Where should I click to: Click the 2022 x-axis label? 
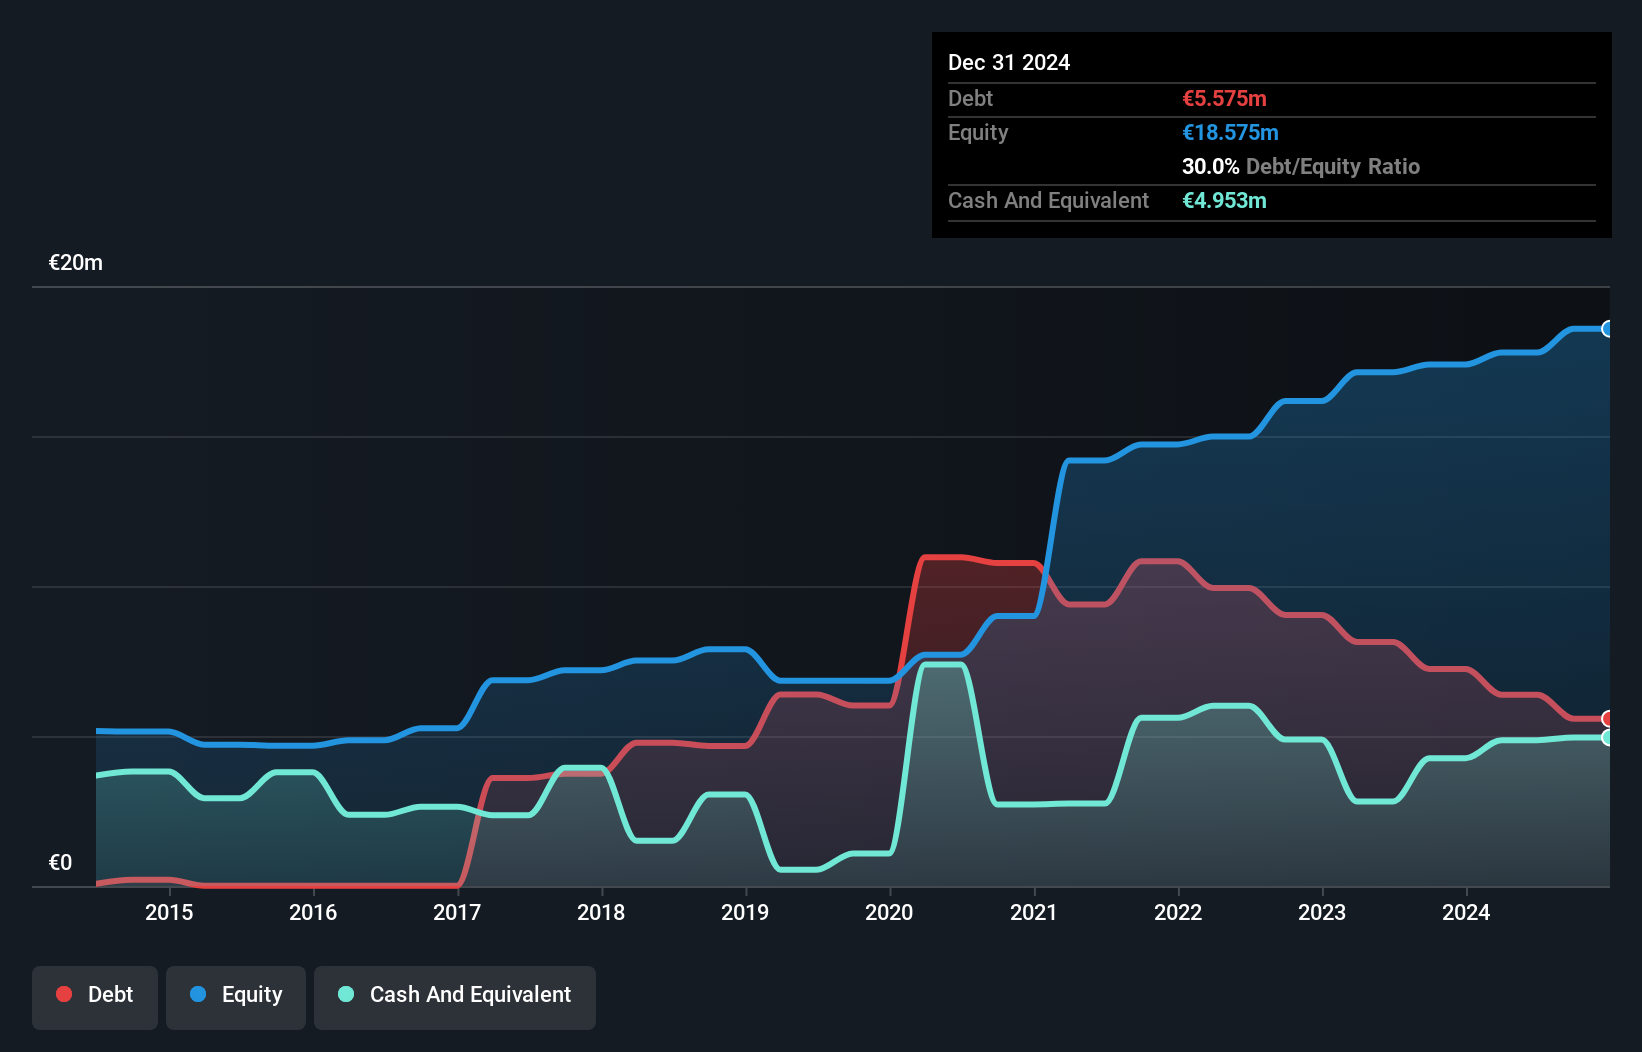1178,912
